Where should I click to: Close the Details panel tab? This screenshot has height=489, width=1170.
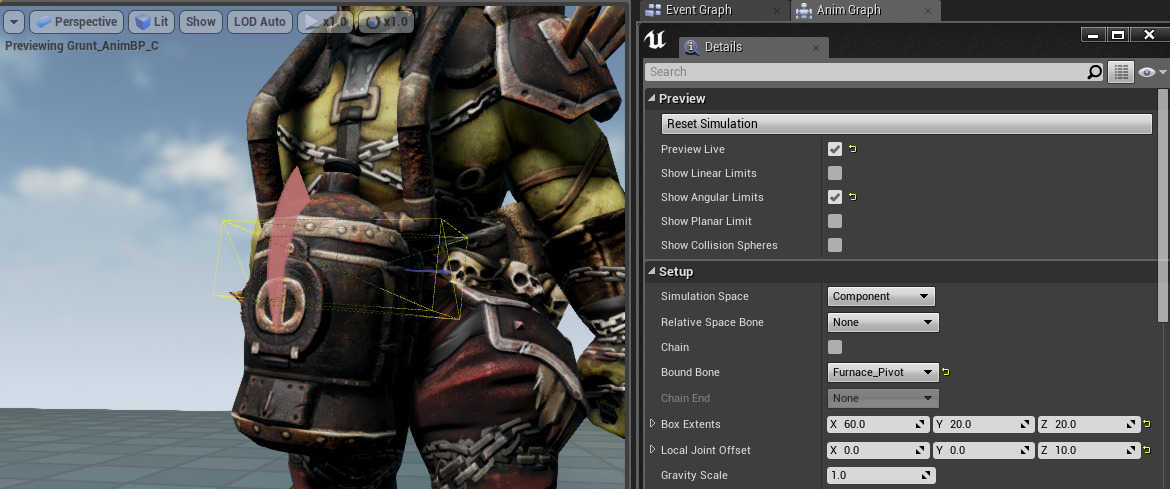816,47
